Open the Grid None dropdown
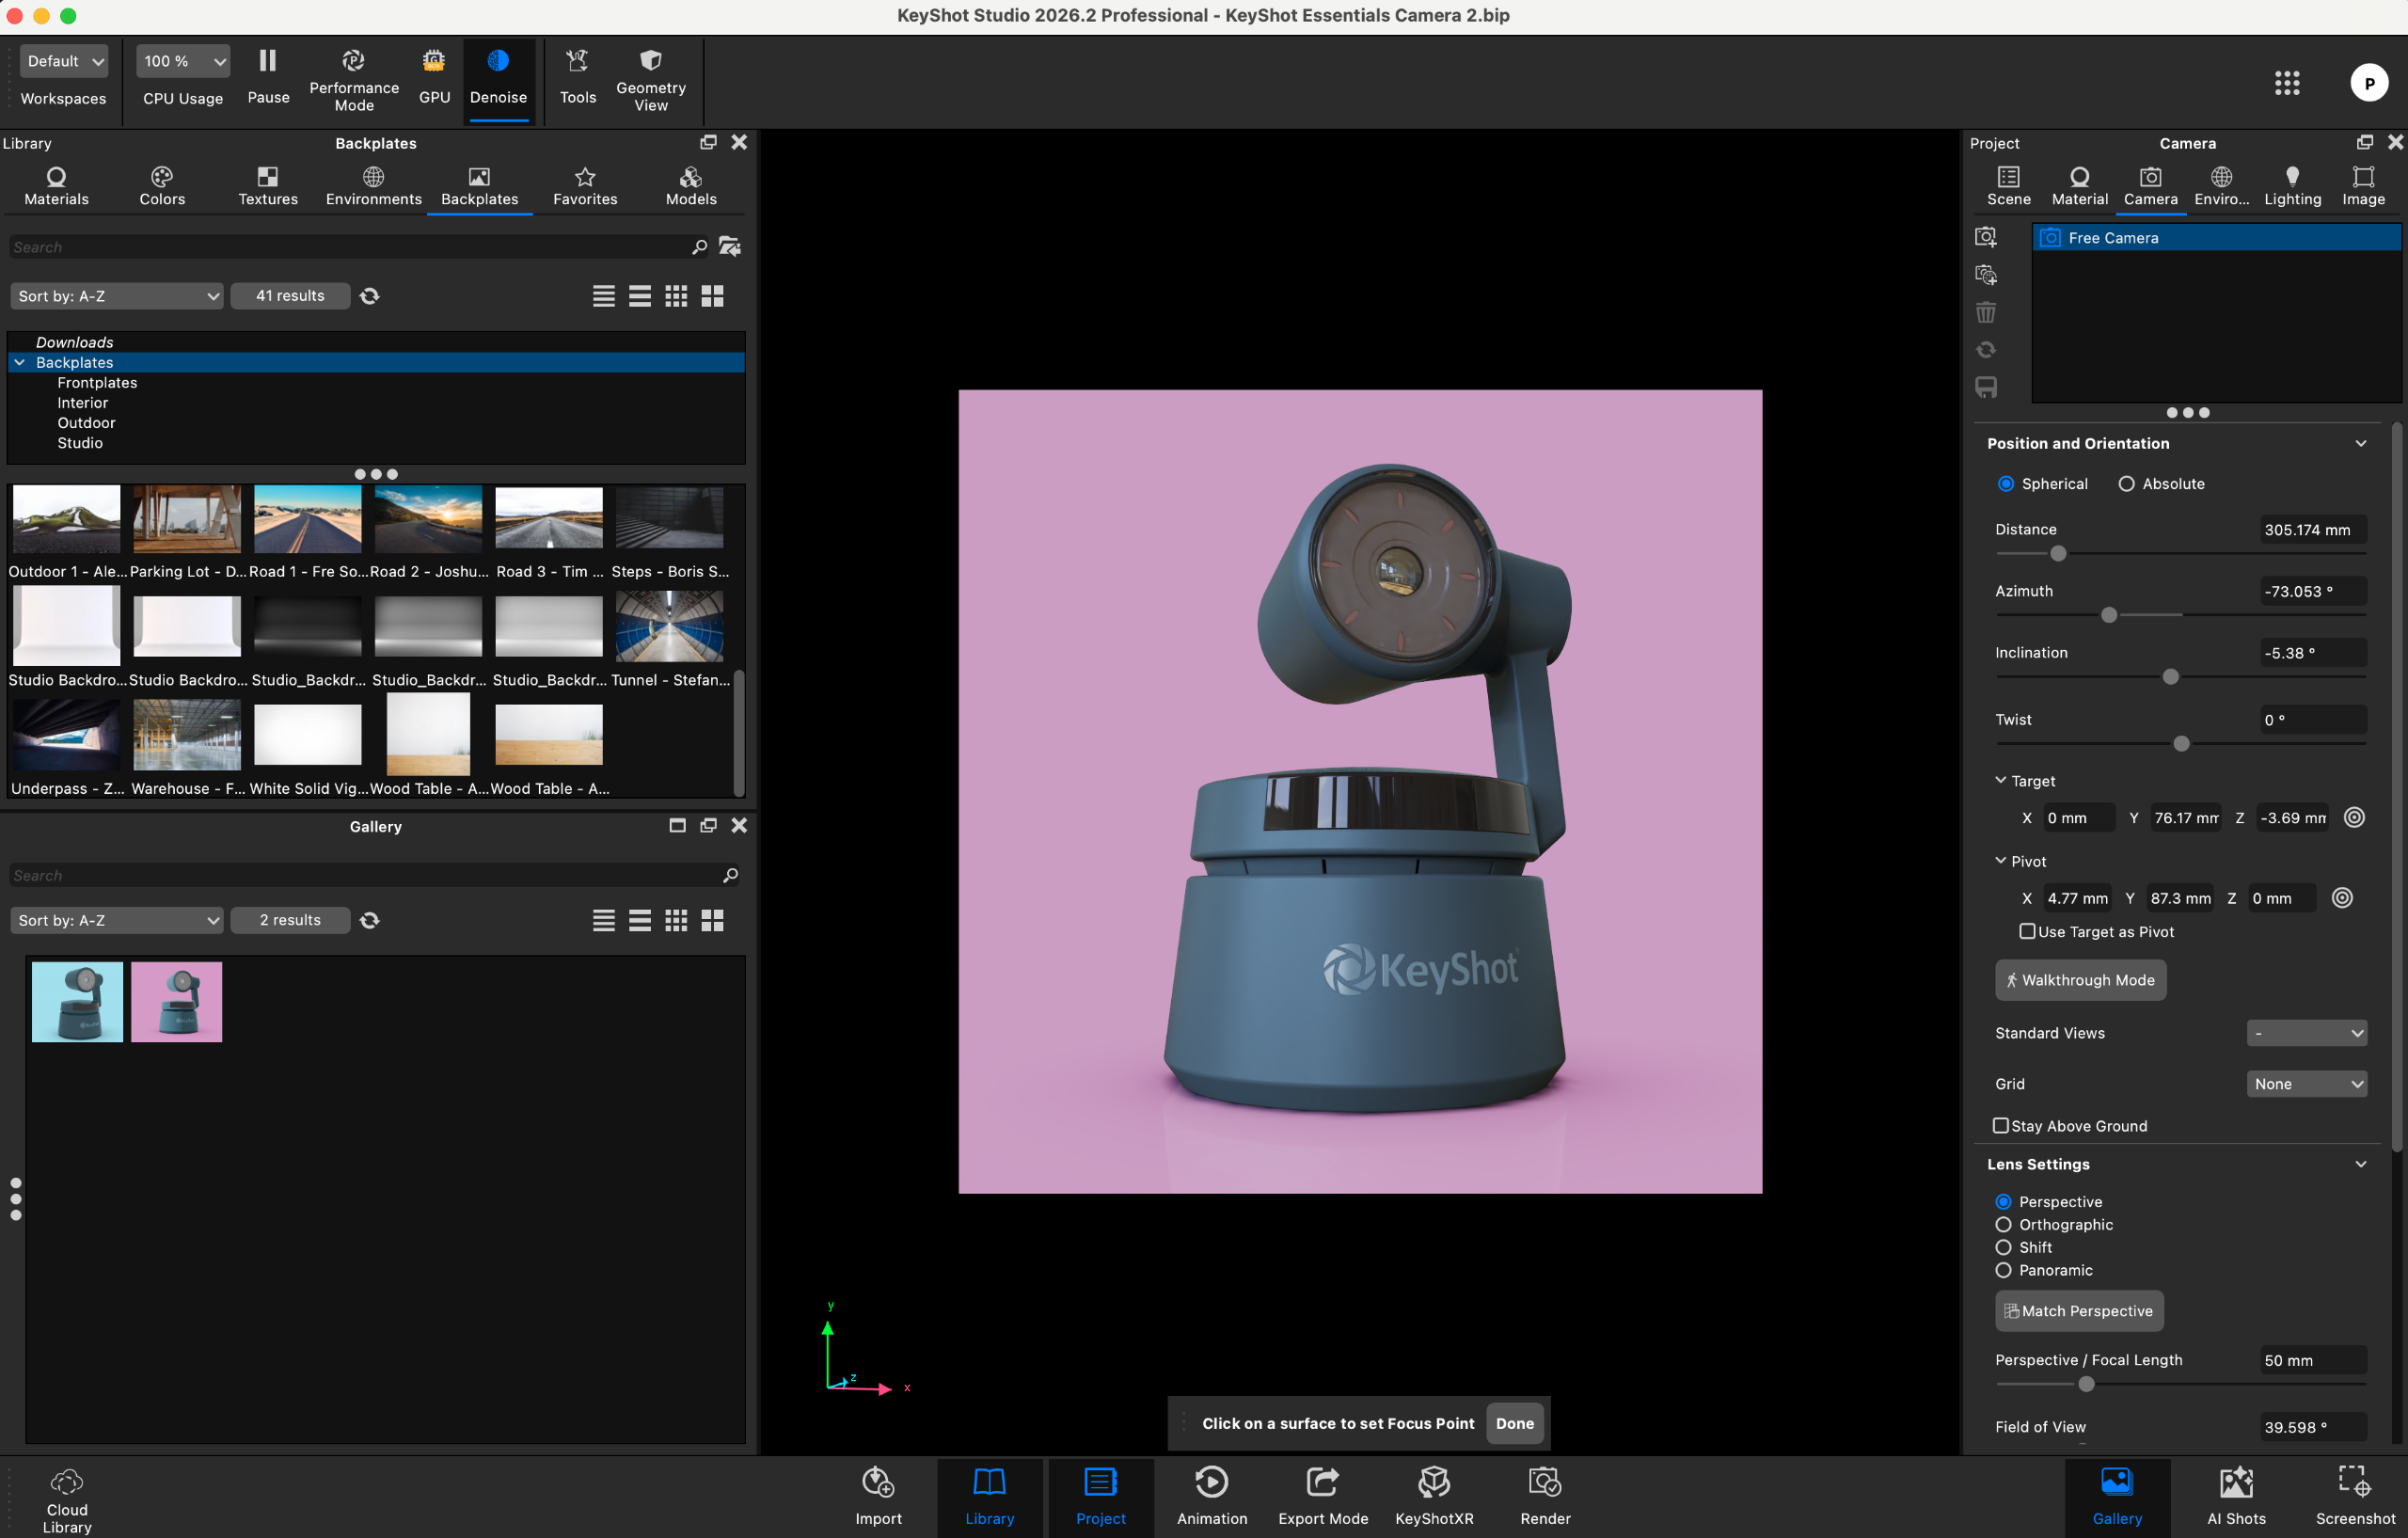2408x1538 pixels. [x=2306, y=1084]
